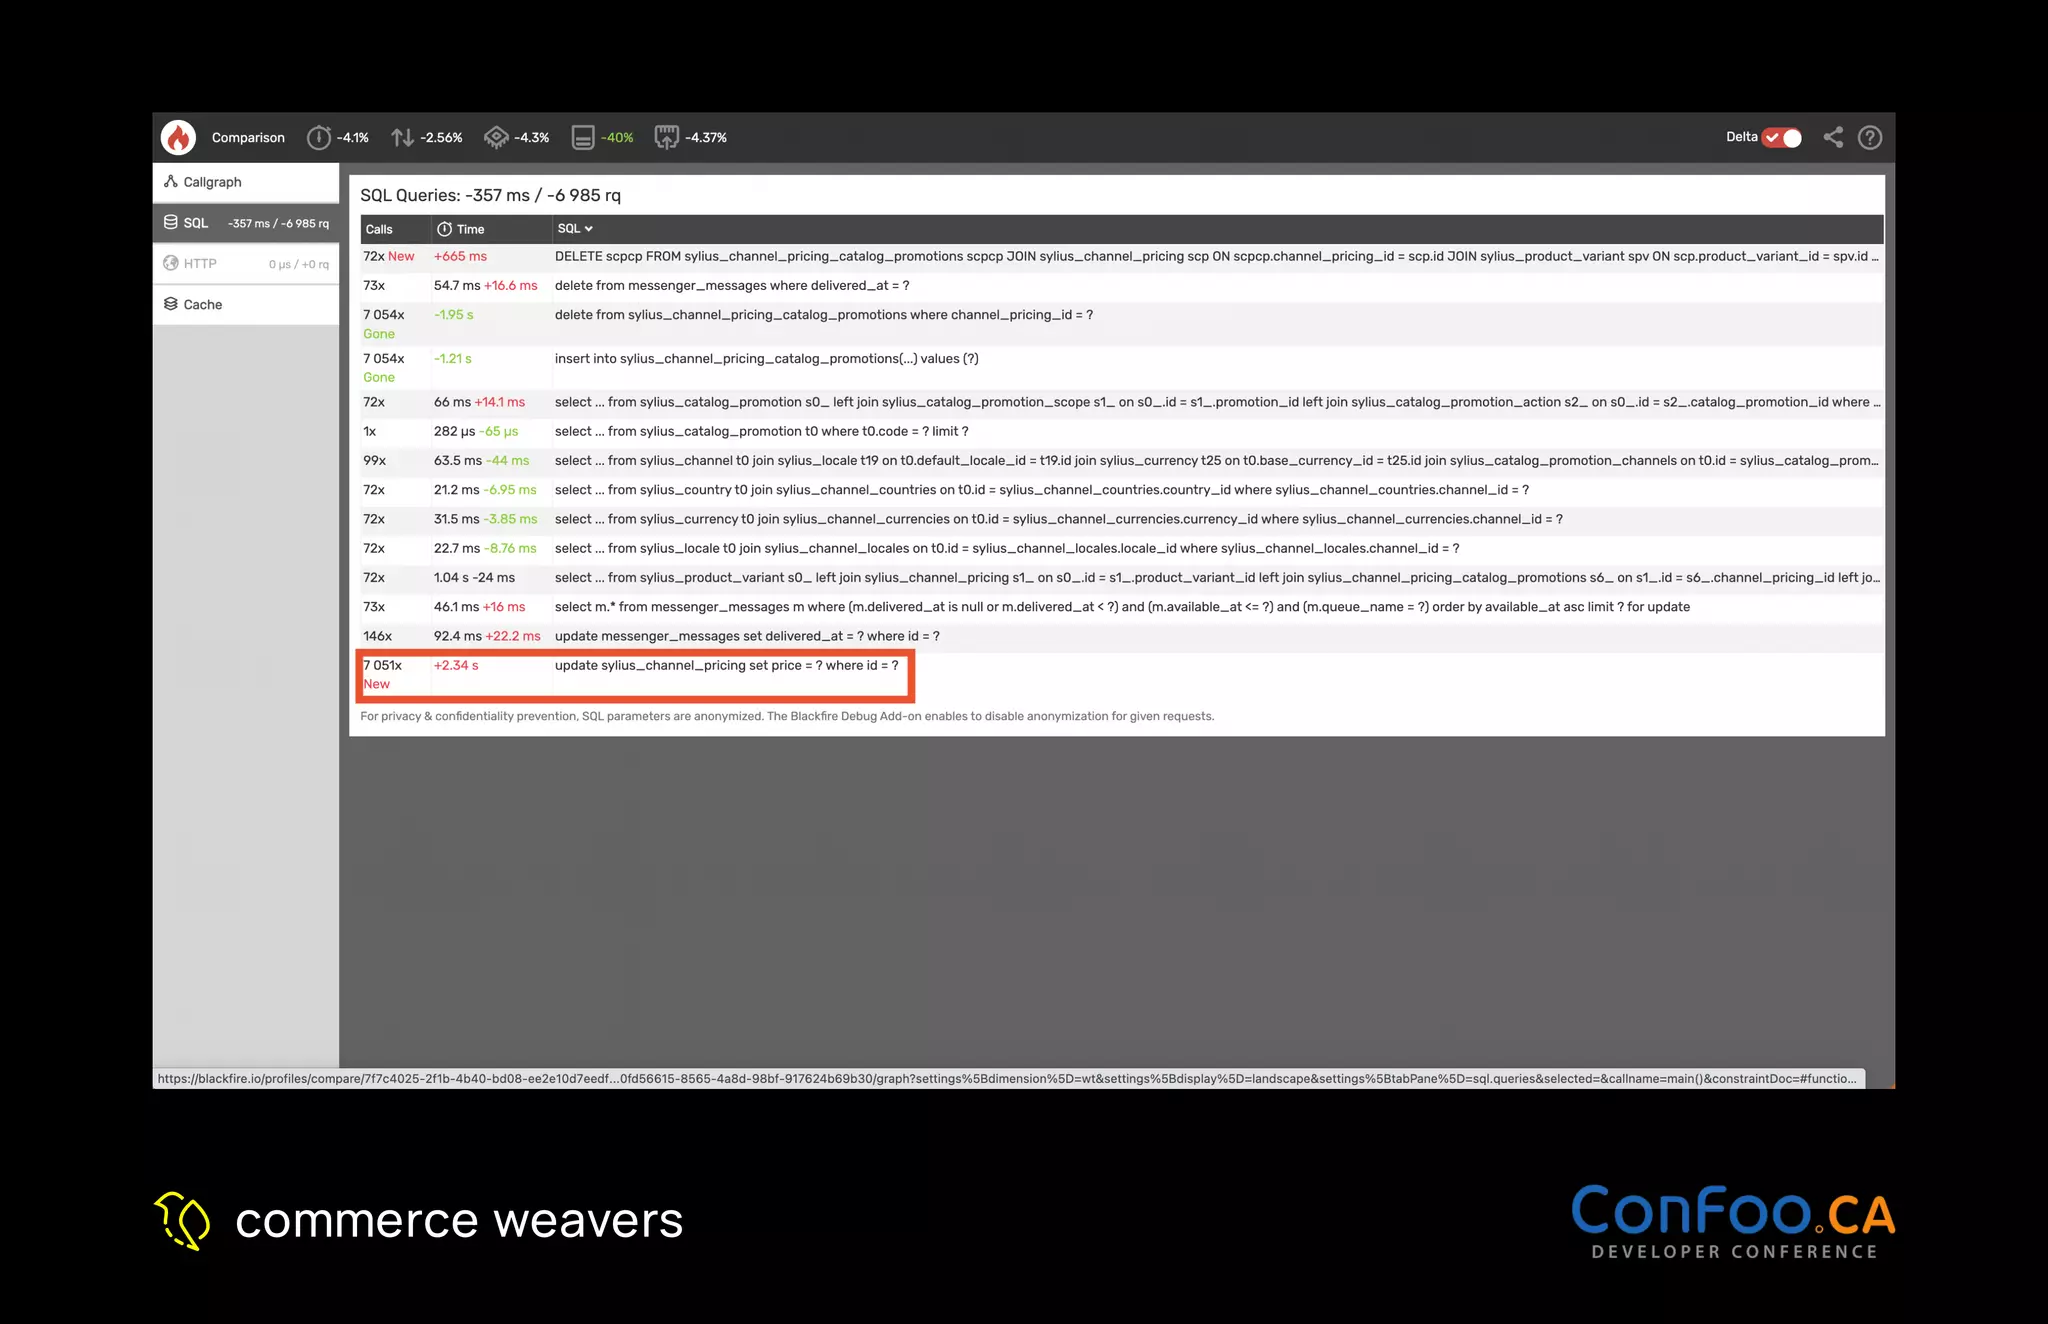The image size is (2048, 1324).
Task: Click the Comparison label in header
Action: coord(248,138)
